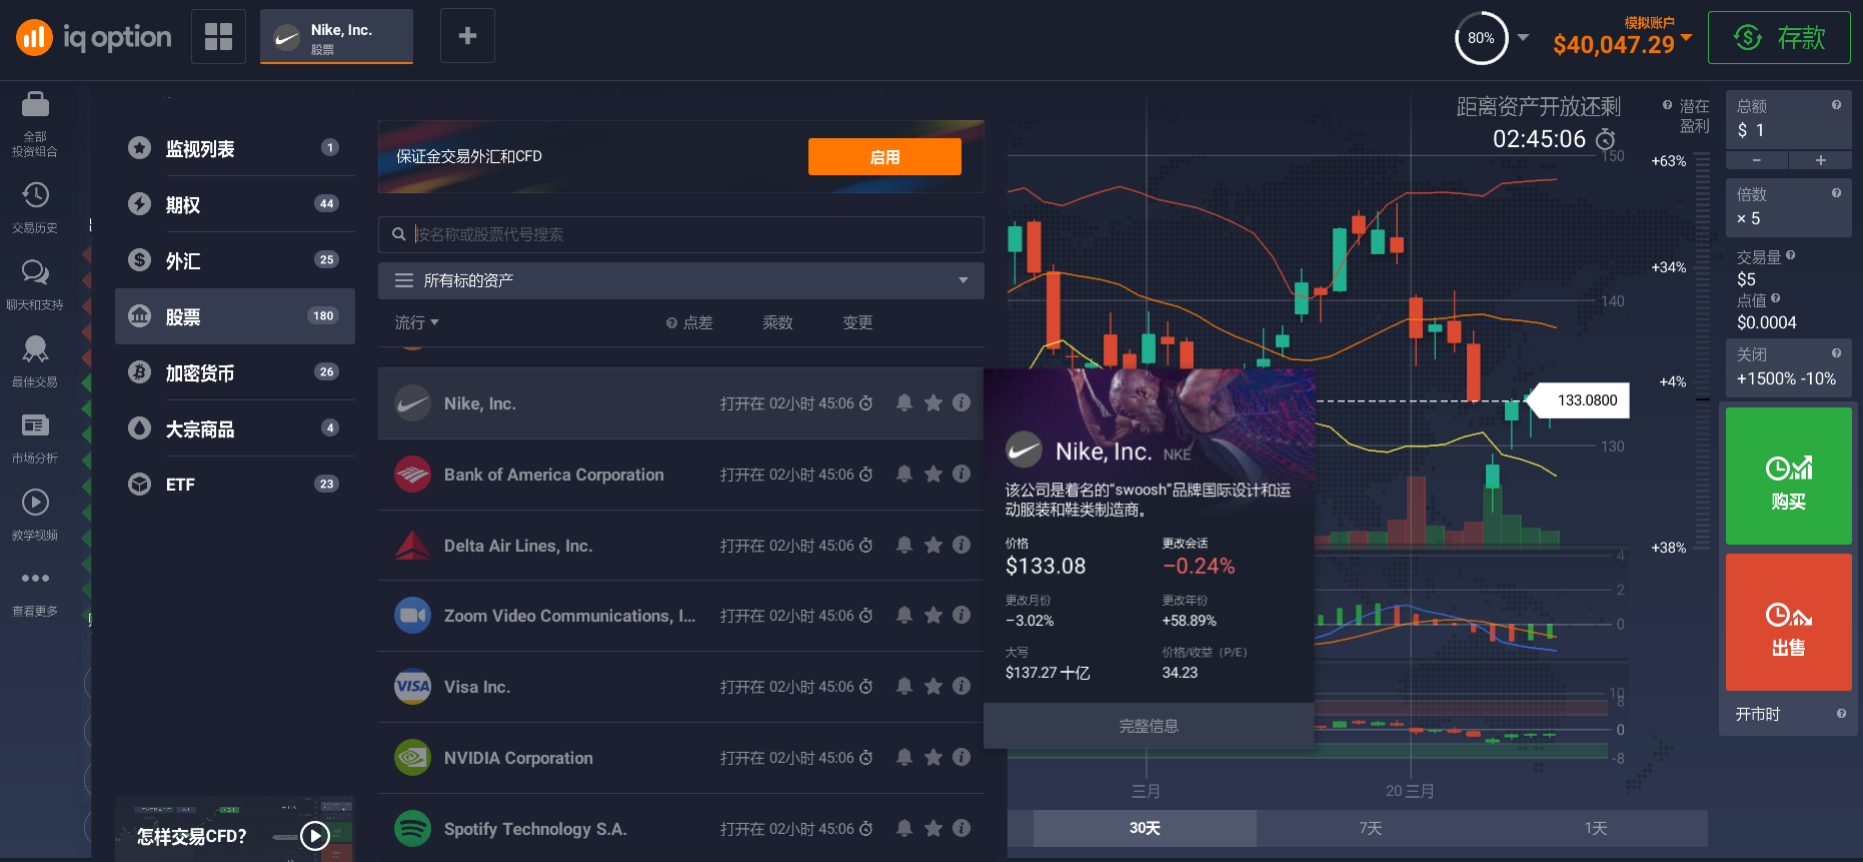Switch chart to 7天 range
The image size is (1863, 862).
(x=1370, y=828)
